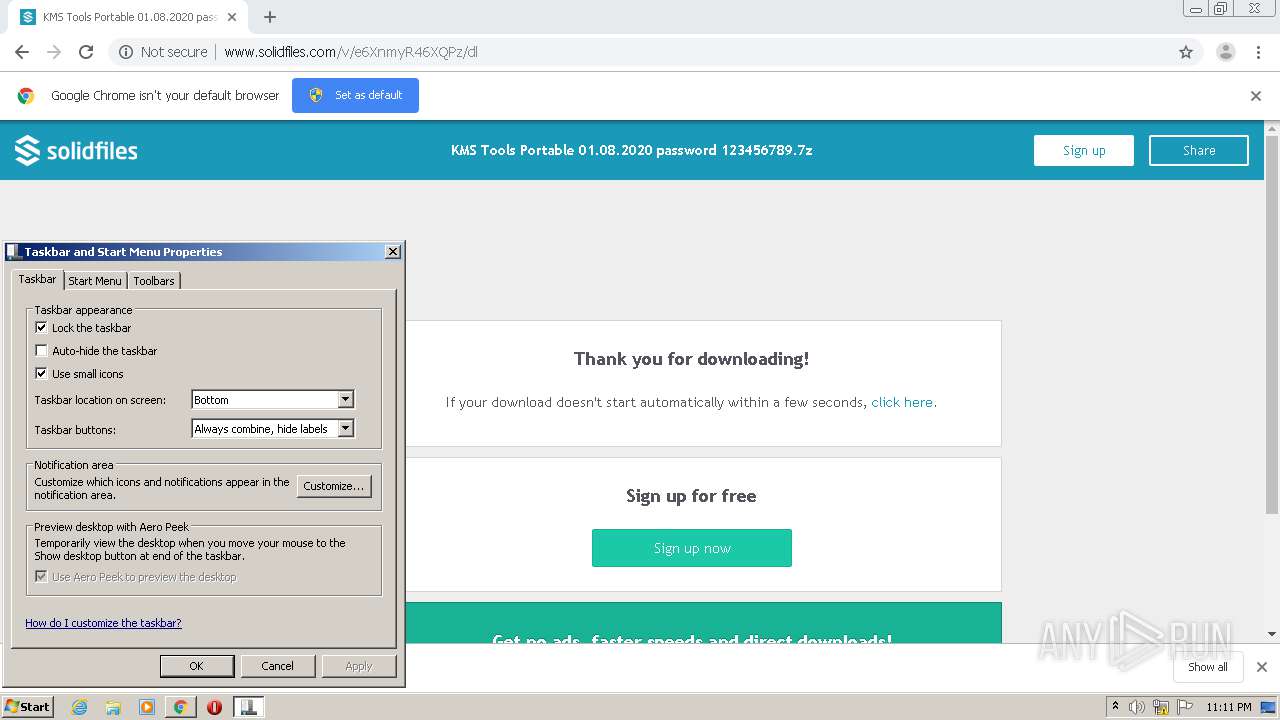
Task: Switch to the Start Menu tab
Action: click(95, 281)
